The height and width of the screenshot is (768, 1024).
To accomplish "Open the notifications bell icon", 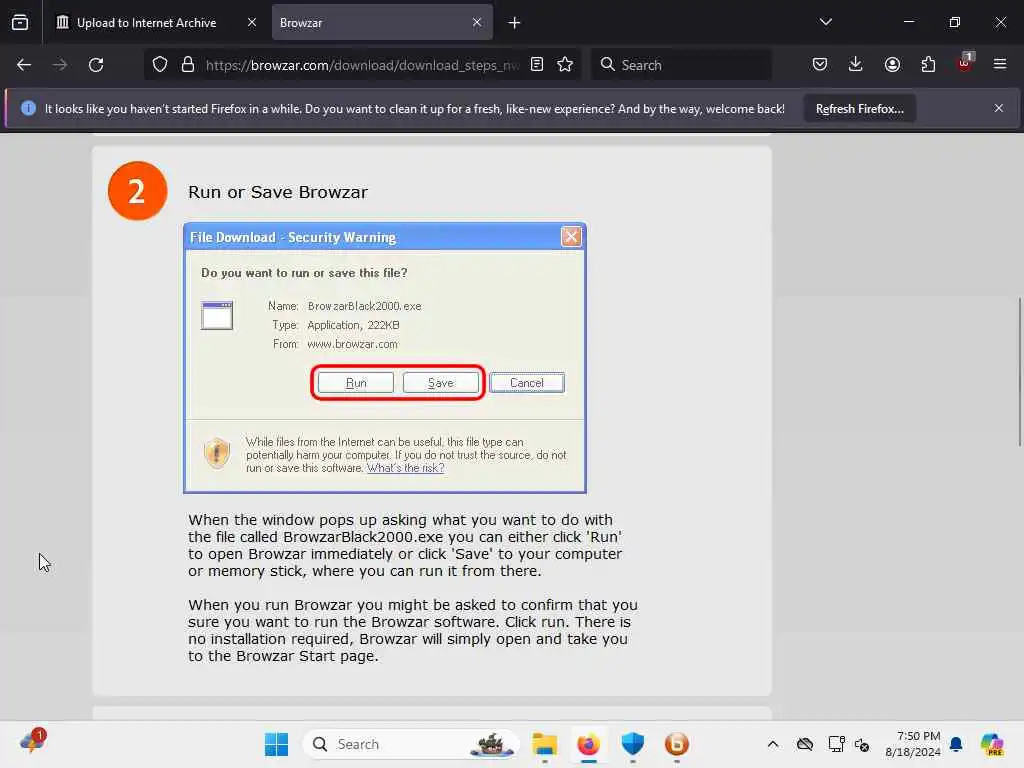I will tap(957, 744).
